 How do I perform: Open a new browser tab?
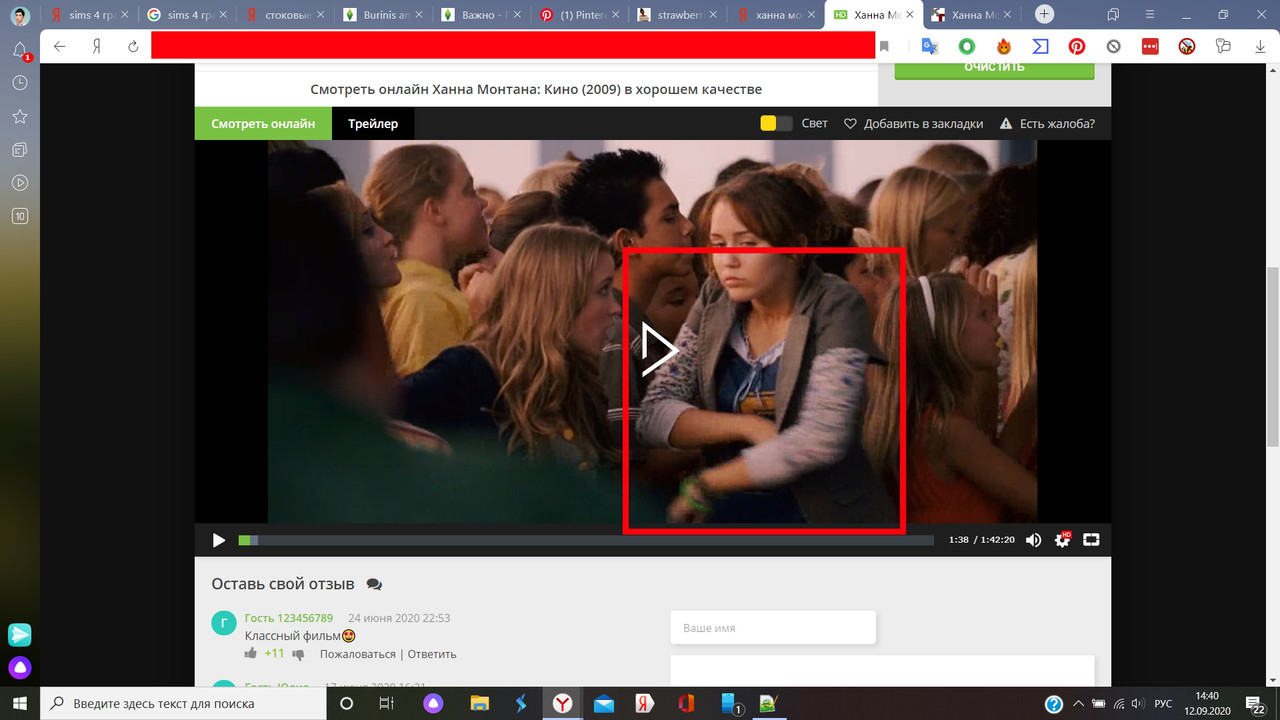point(1044,14)
